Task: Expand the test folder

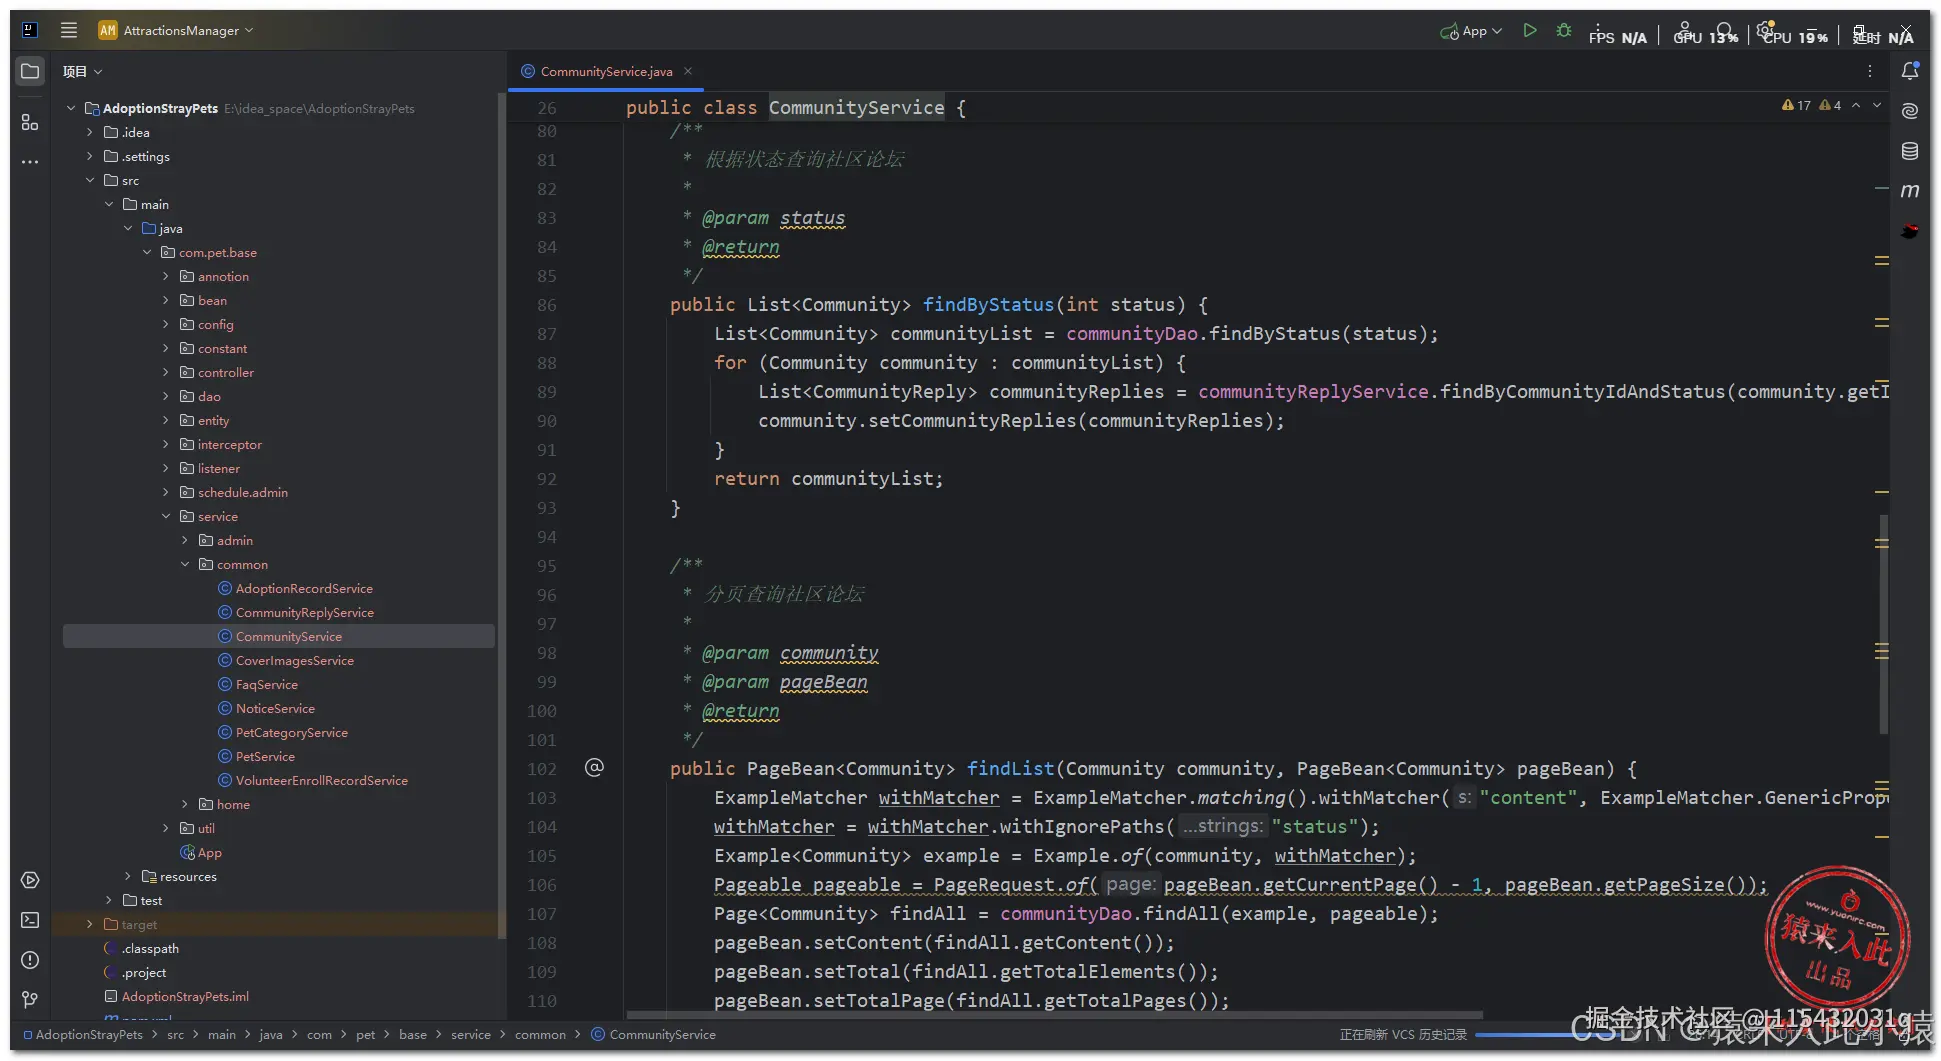Action: [109, 900]
